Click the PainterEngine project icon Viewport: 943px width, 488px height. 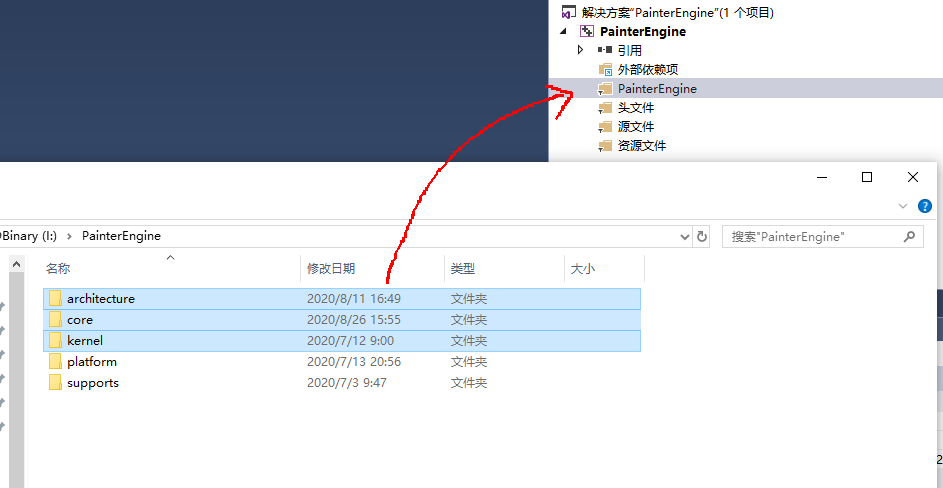[x=587, y=32]
